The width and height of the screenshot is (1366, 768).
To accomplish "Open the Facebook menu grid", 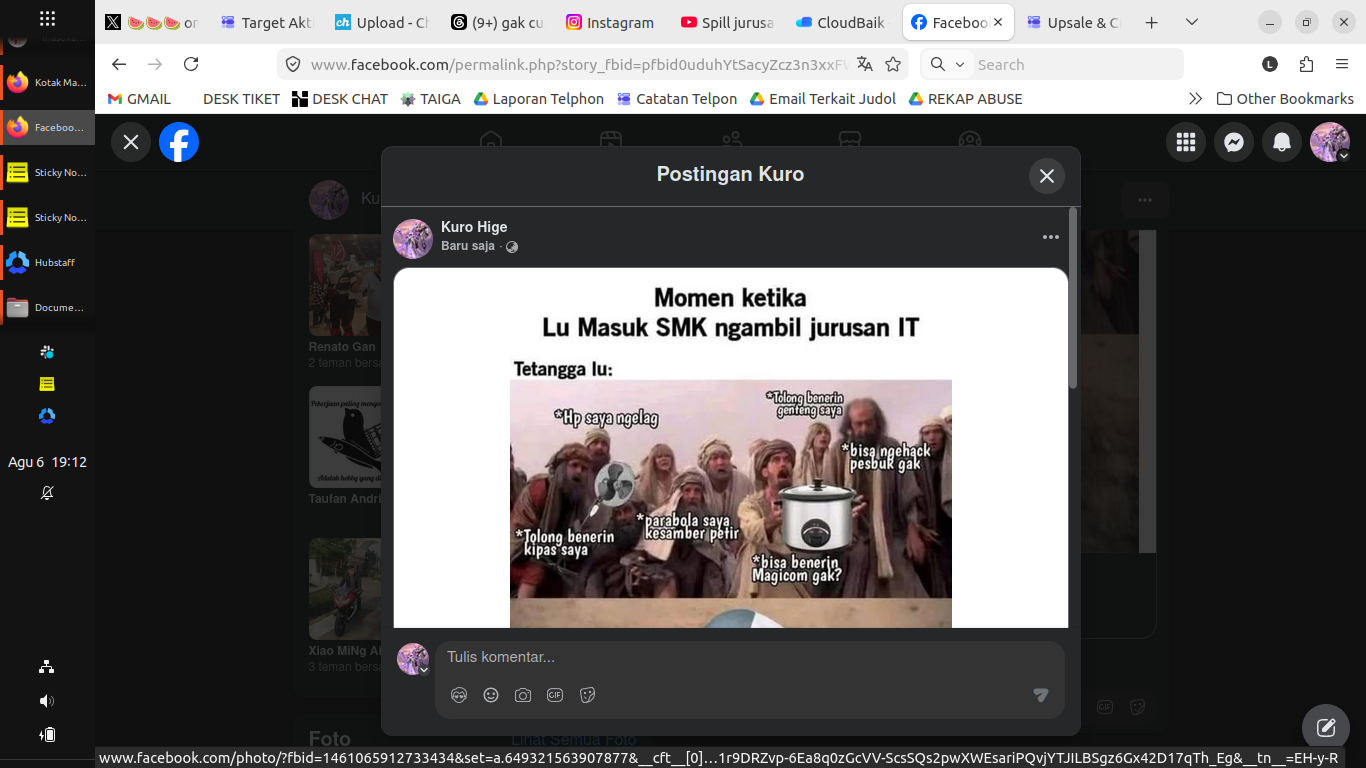I will point(1186,142).
